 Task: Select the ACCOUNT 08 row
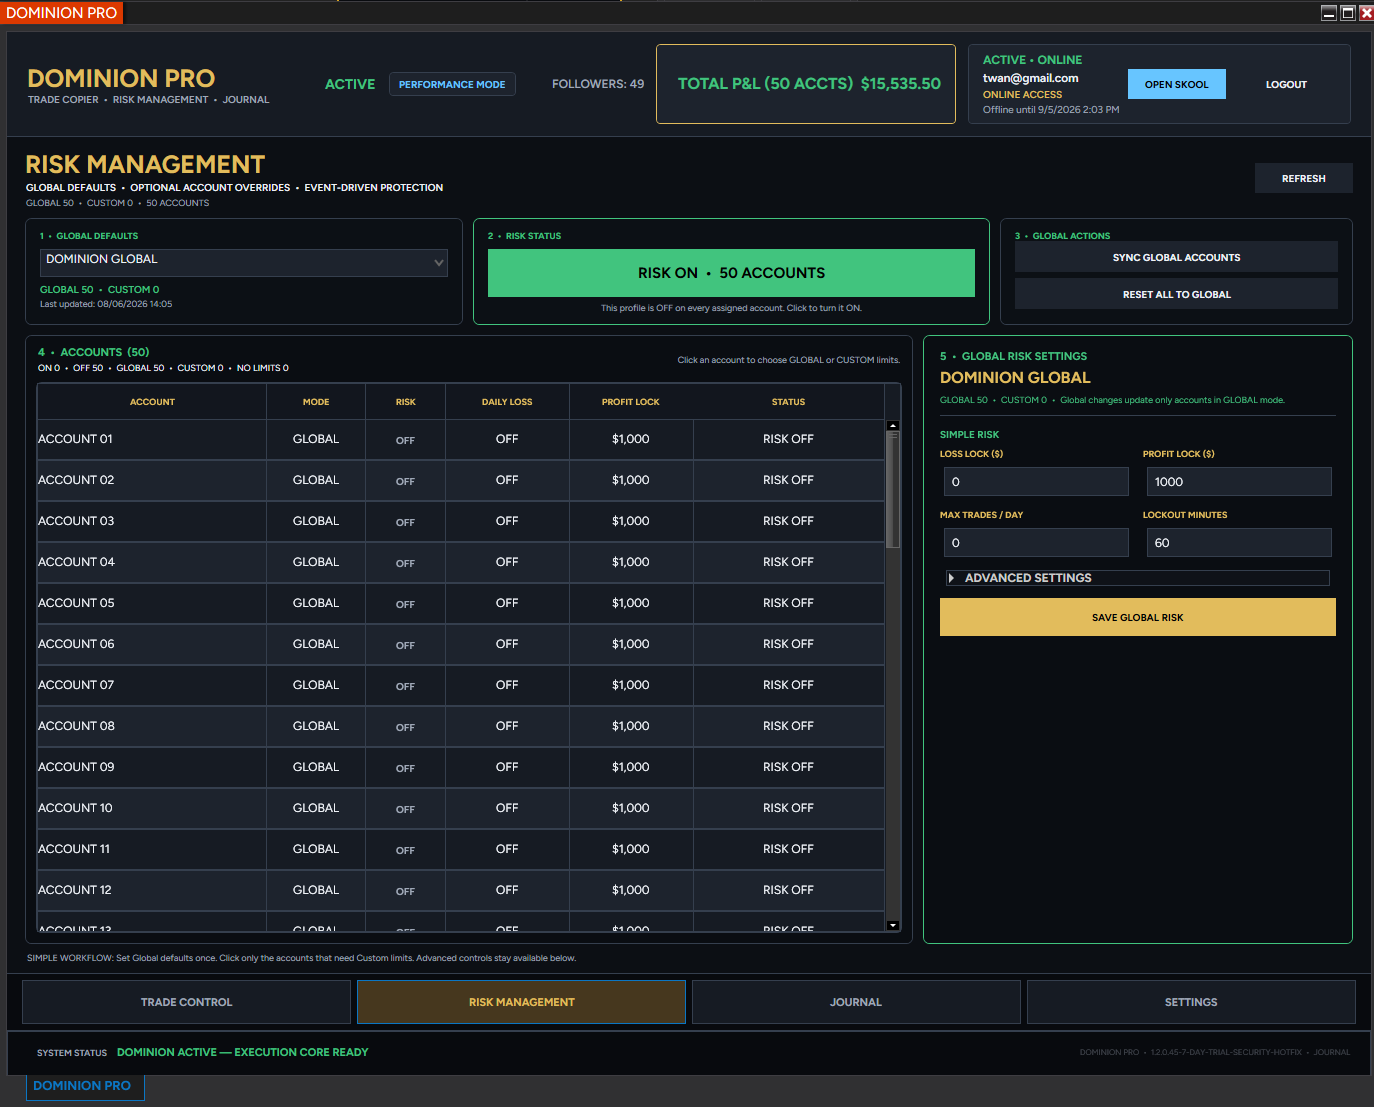461,726
